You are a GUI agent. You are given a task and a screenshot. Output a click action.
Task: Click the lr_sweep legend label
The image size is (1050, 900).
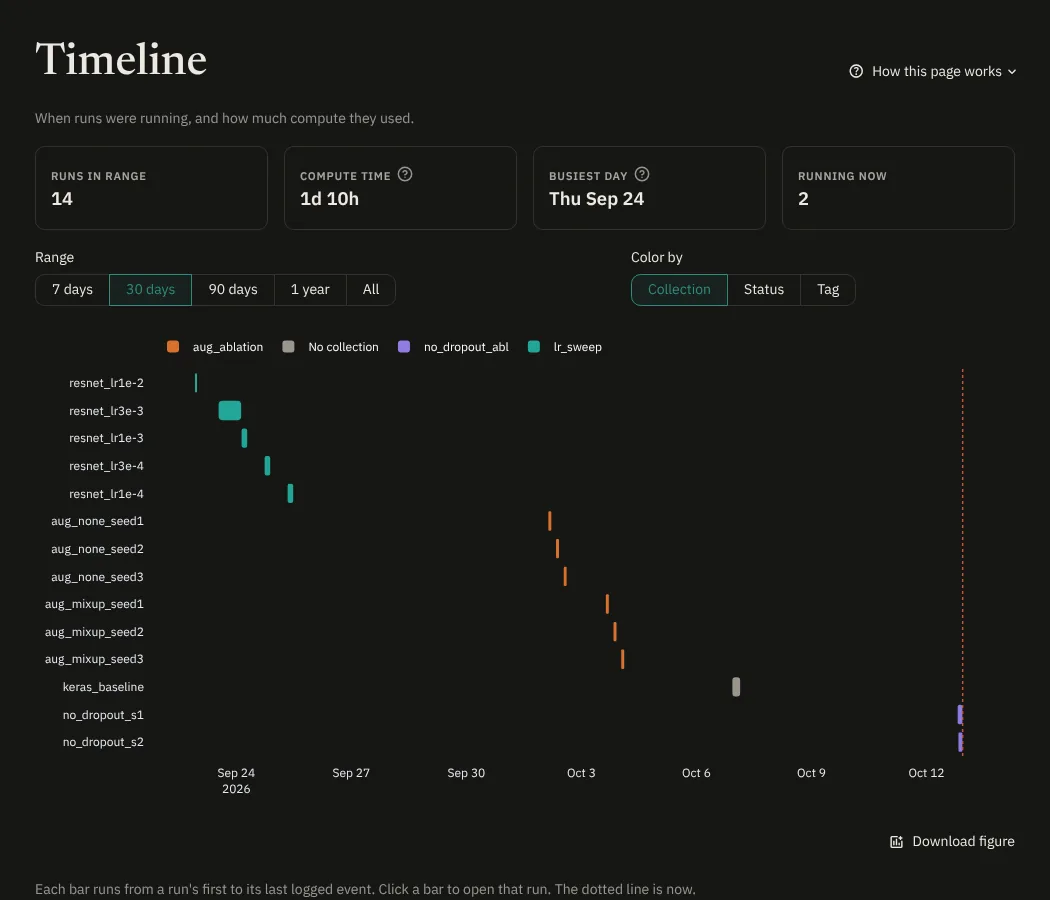(x=577, y=347)
